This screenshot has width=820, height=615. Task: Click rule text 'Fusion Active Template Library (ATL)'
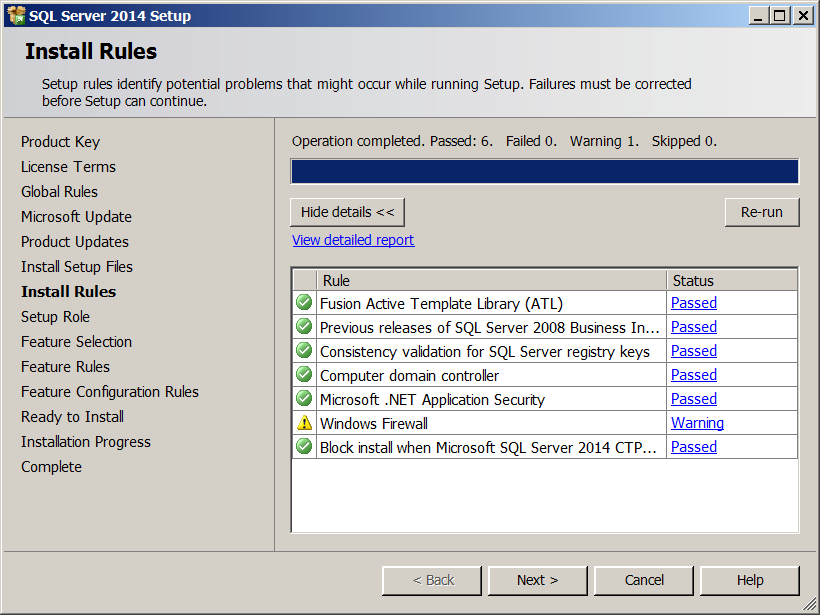(441, 304)
